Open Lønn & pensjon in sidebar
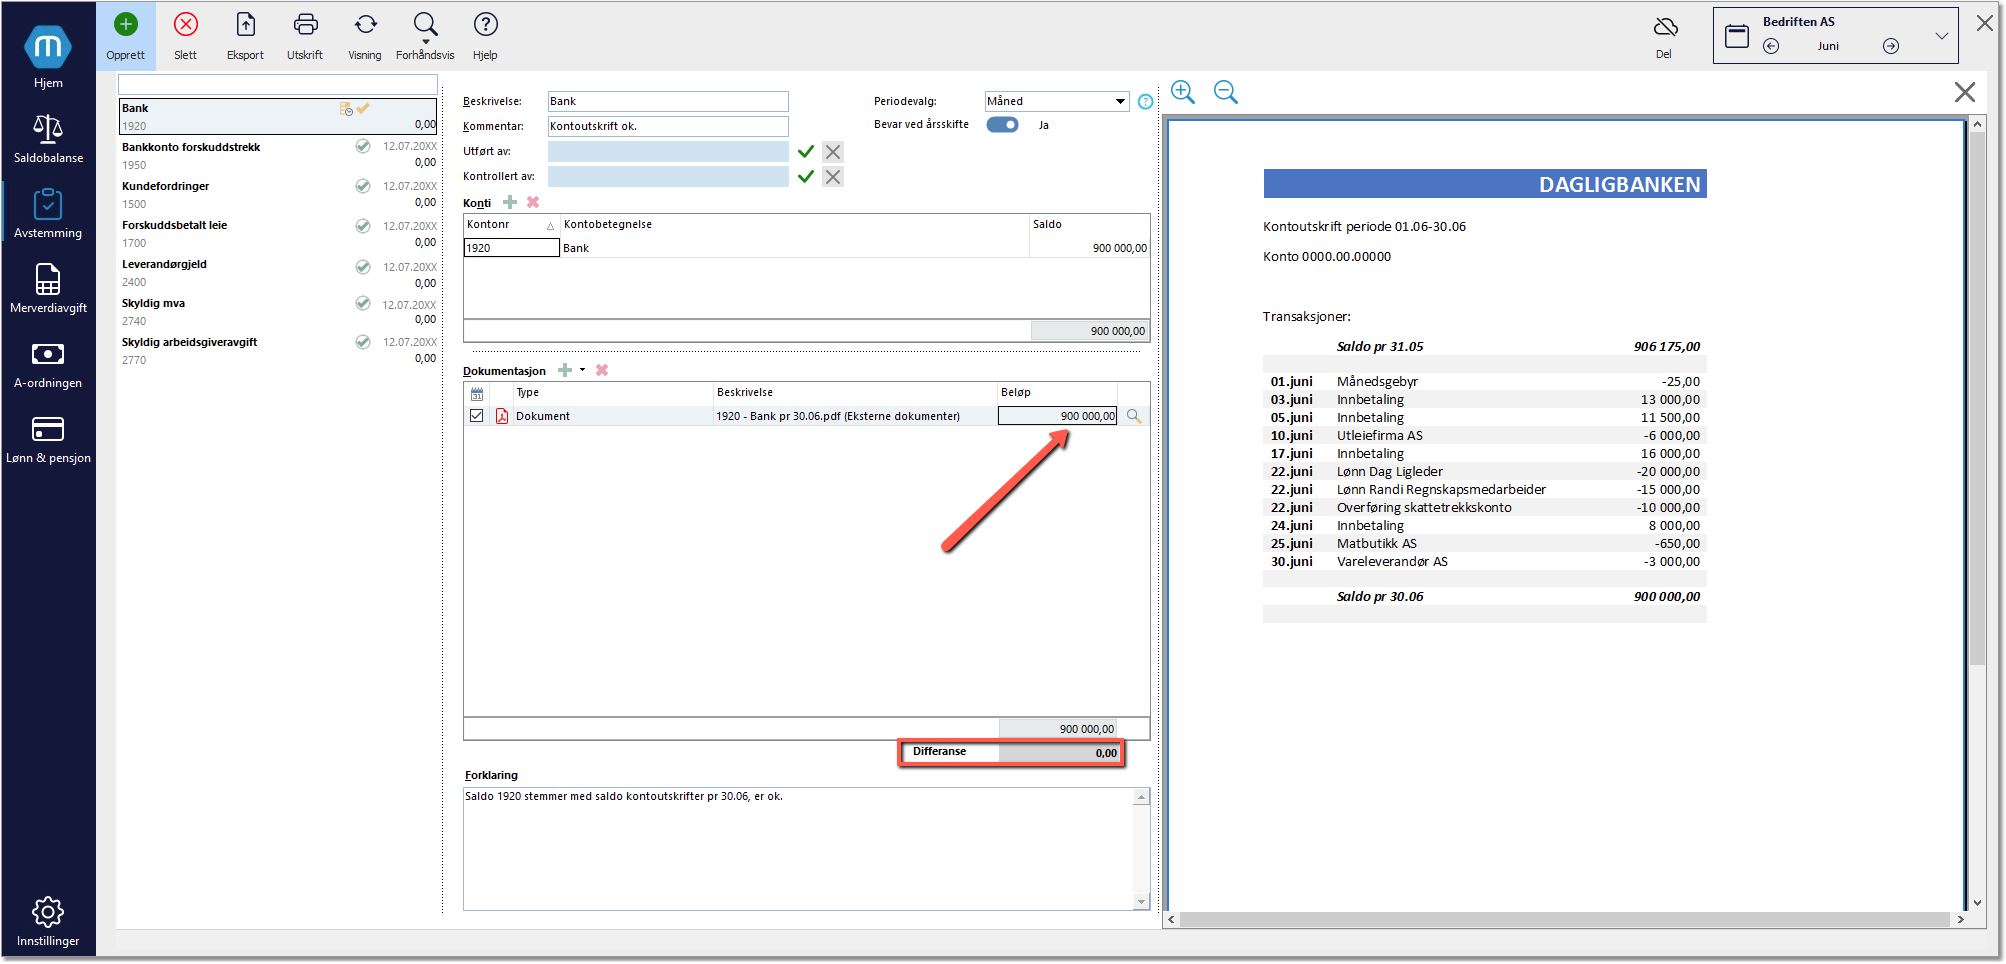The image size is (2006, 964). [x=48, y=438]
